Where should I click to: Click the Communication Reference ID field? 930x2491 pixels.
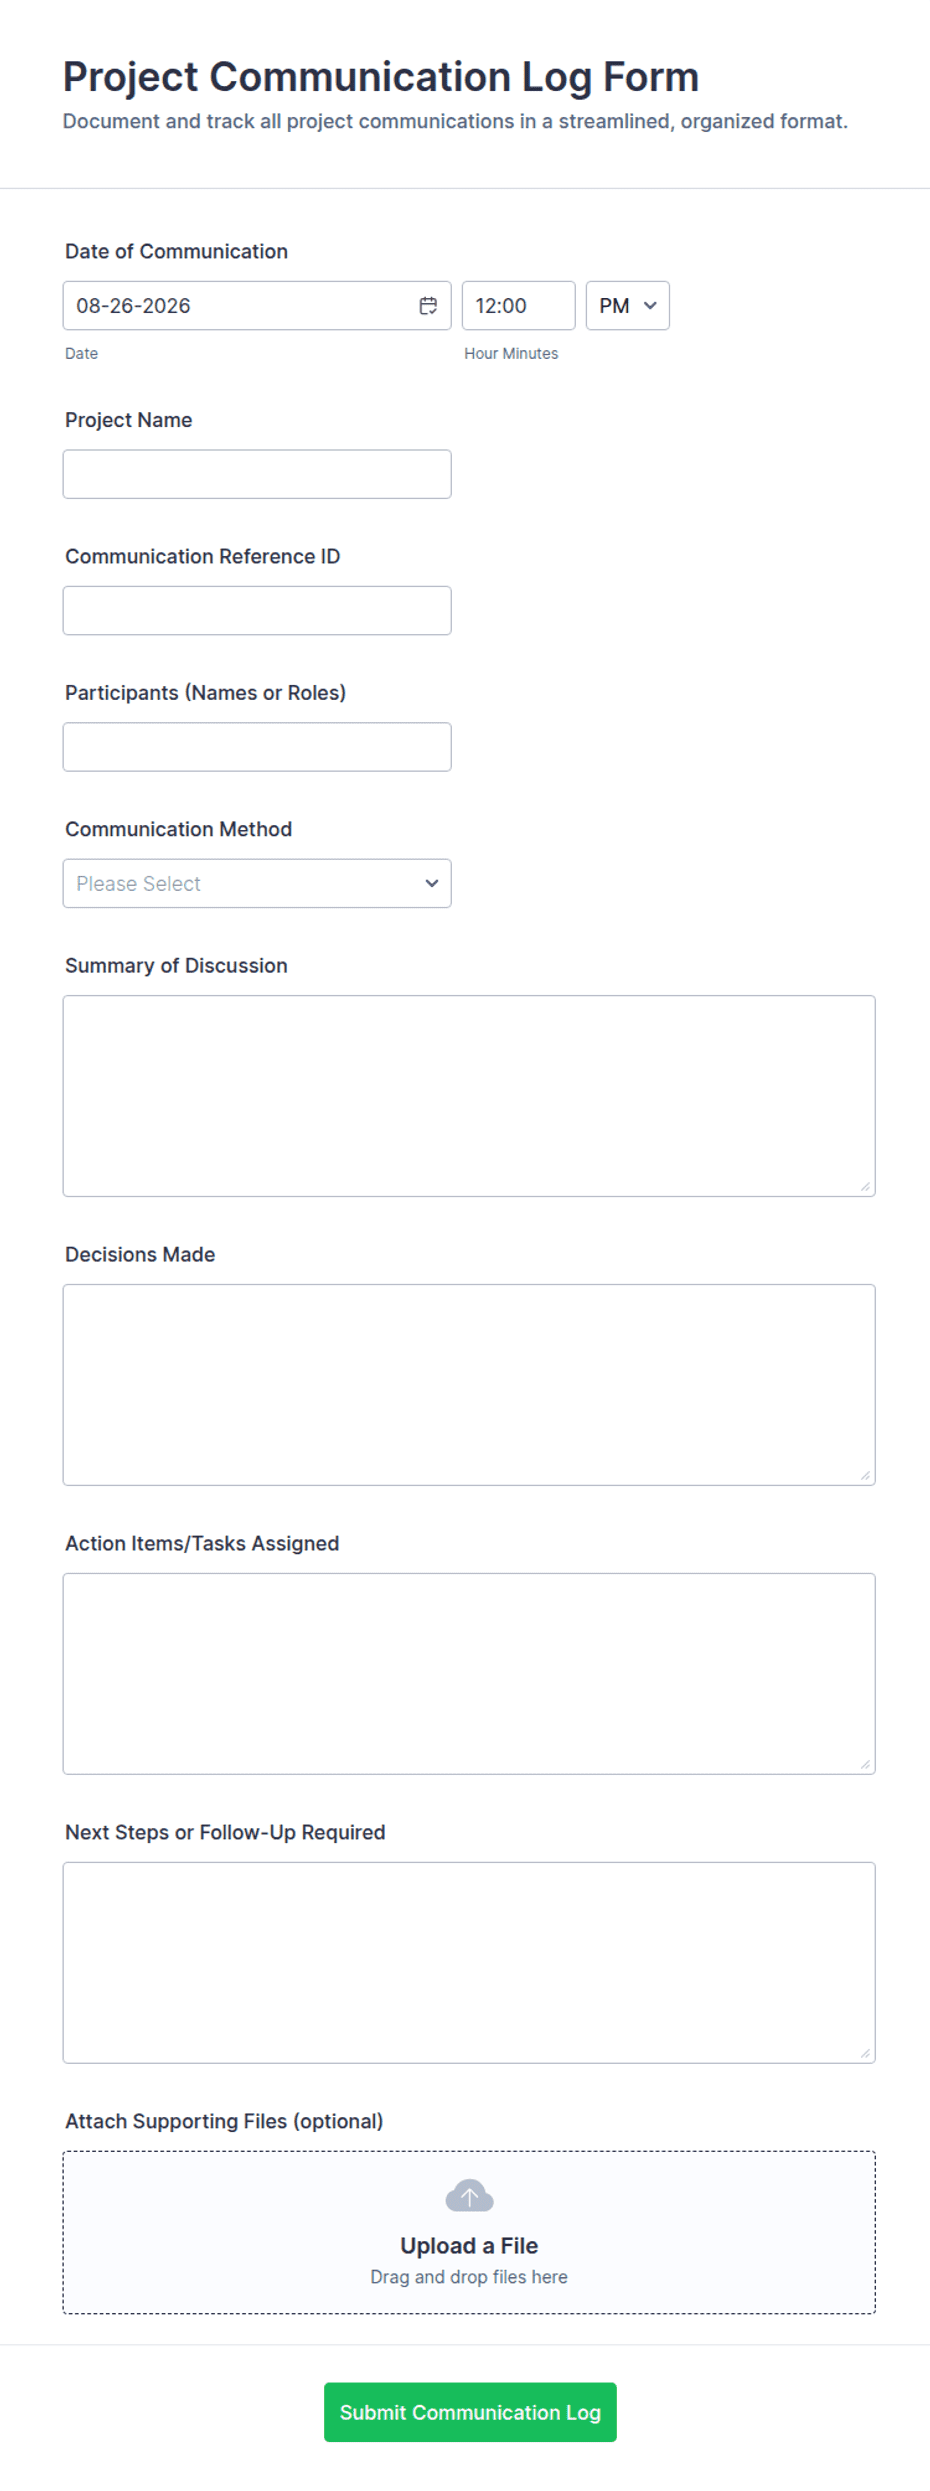257,610
